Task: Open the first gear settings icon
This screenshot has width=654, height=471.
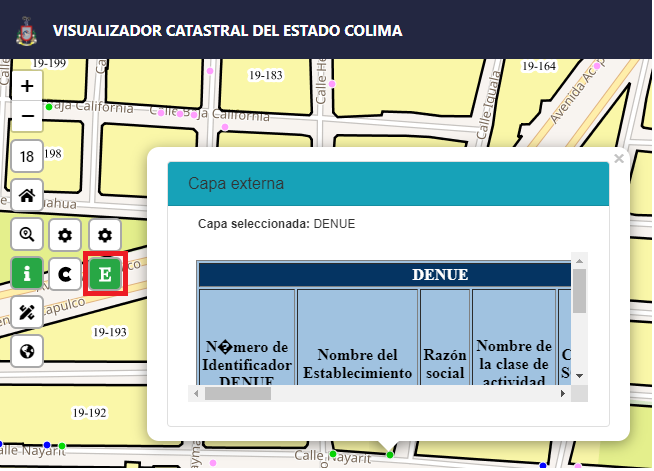Action: (66, 235)
